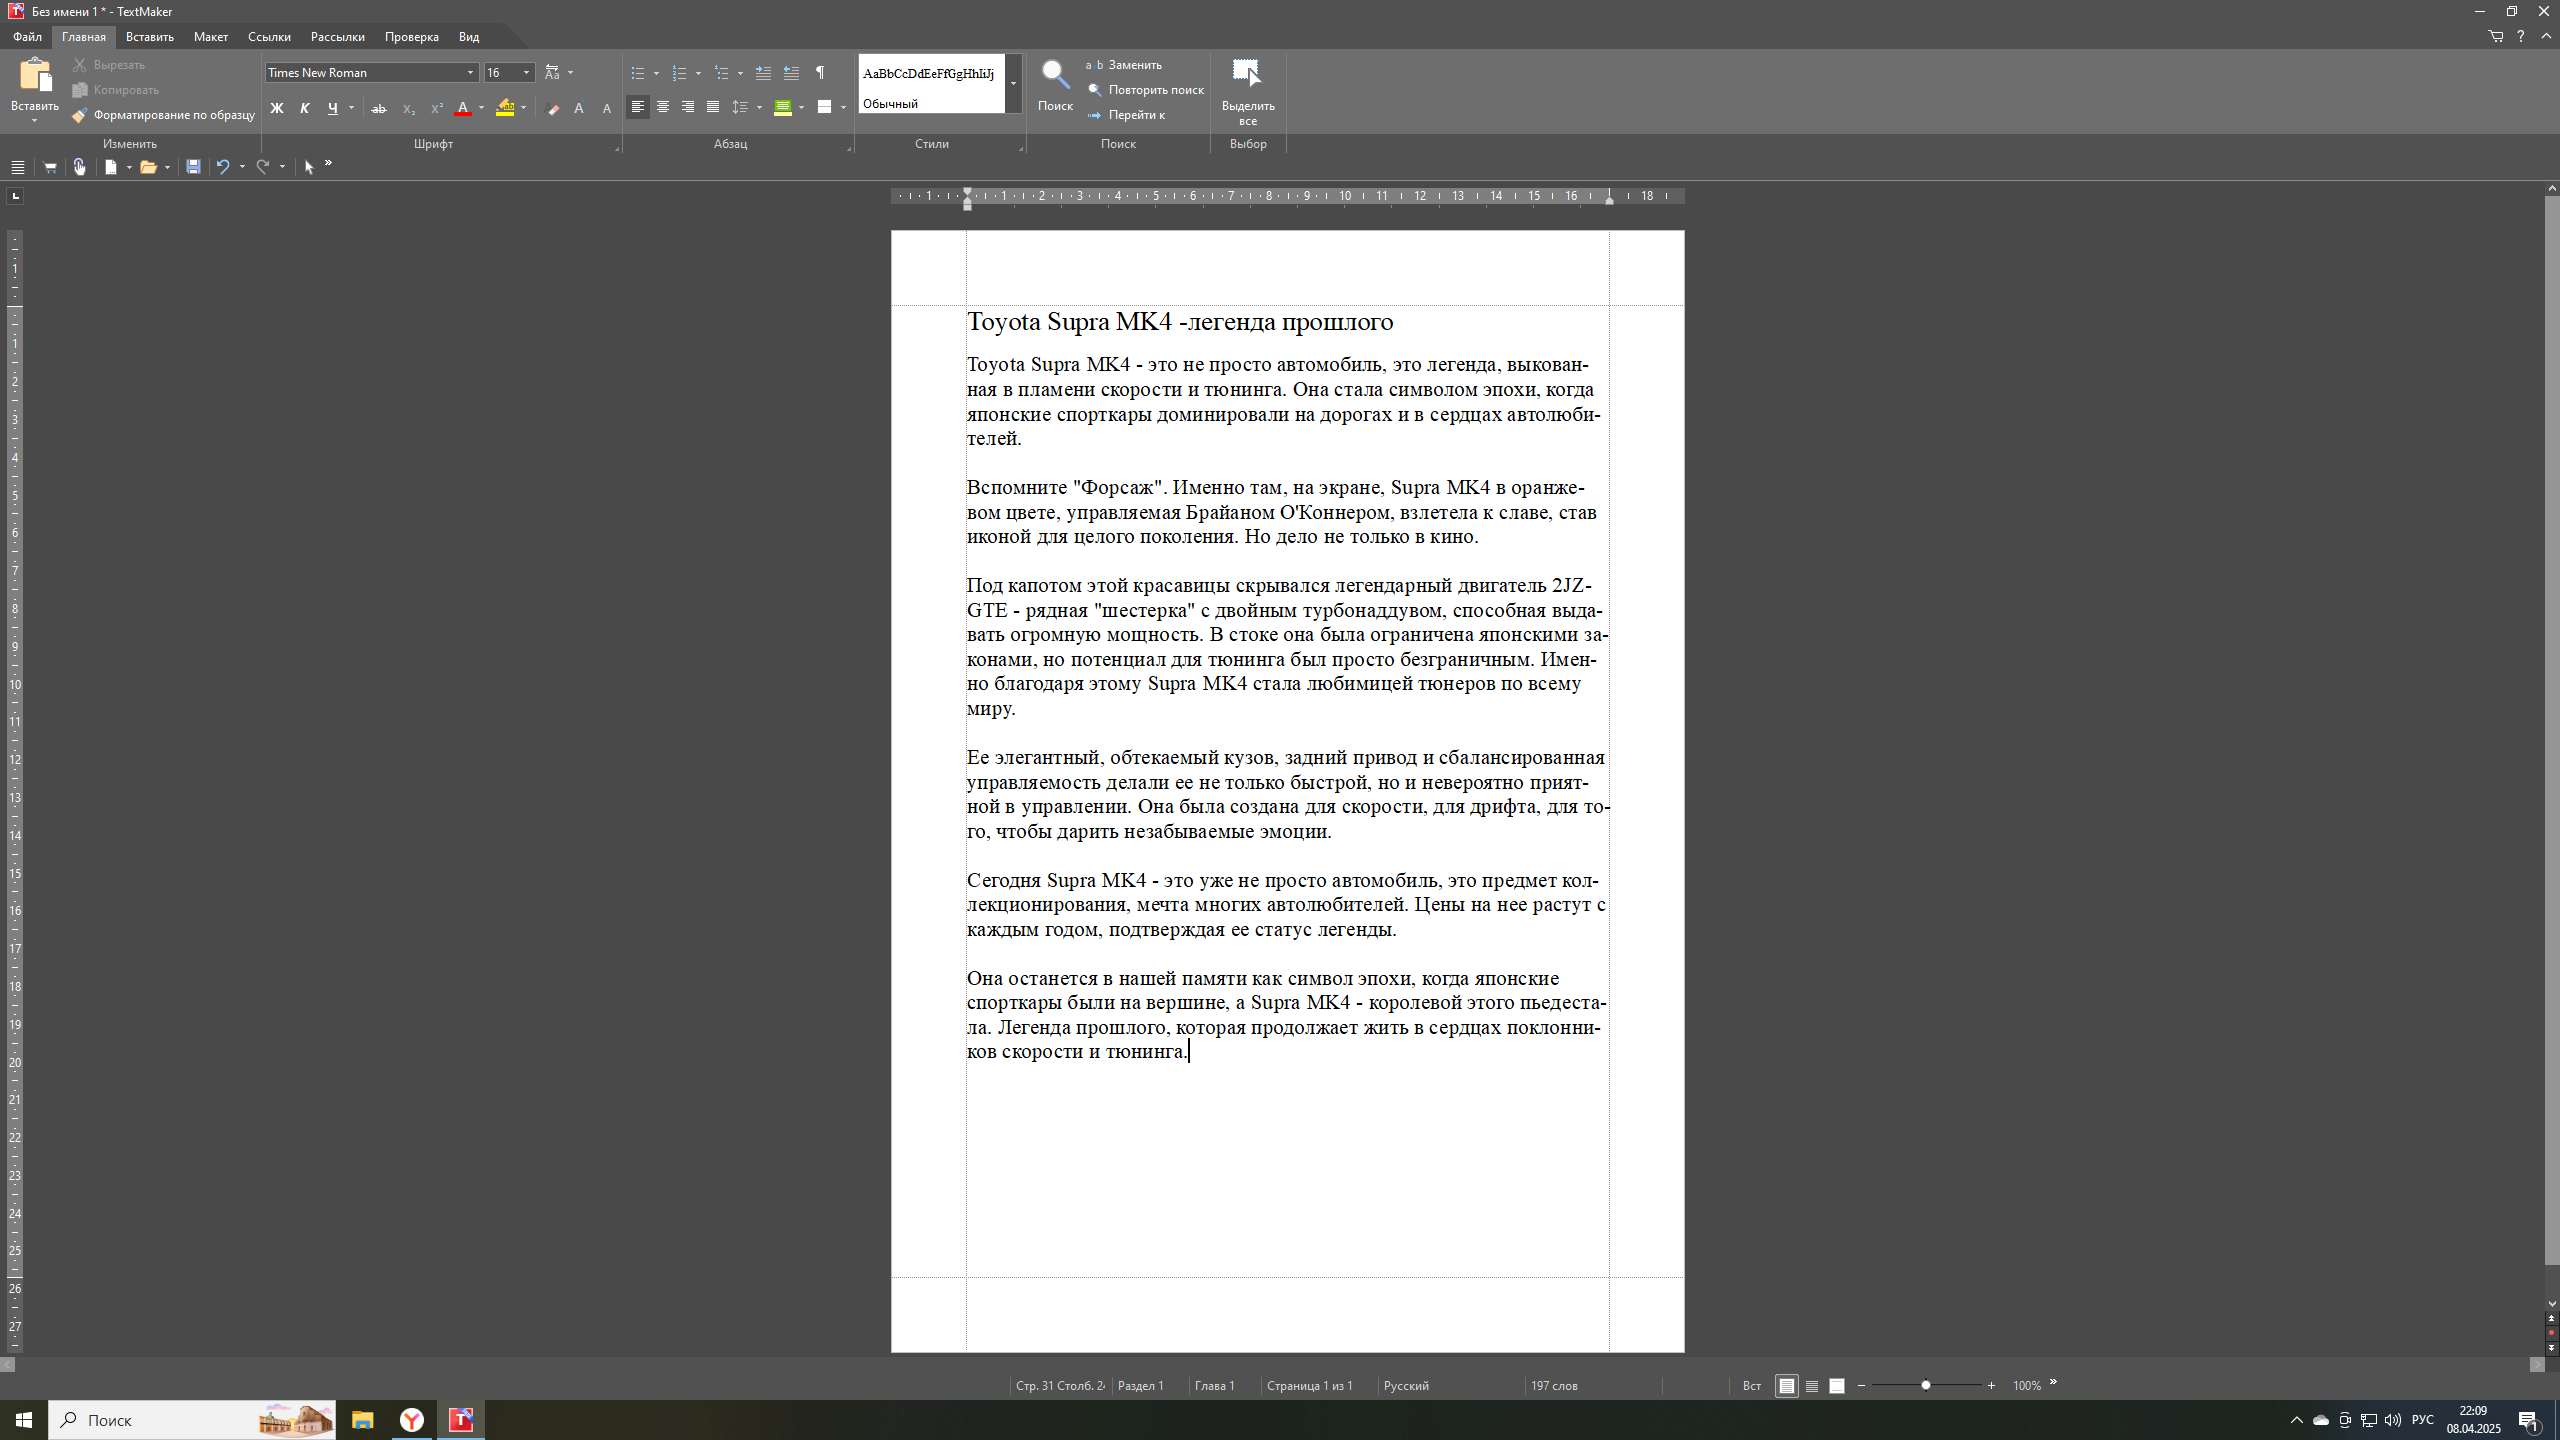Image resolution: width=2560 pixels, height=1440 pixels.
Task: Open the font size 16 dropdown
Action: tap(526, 73)
